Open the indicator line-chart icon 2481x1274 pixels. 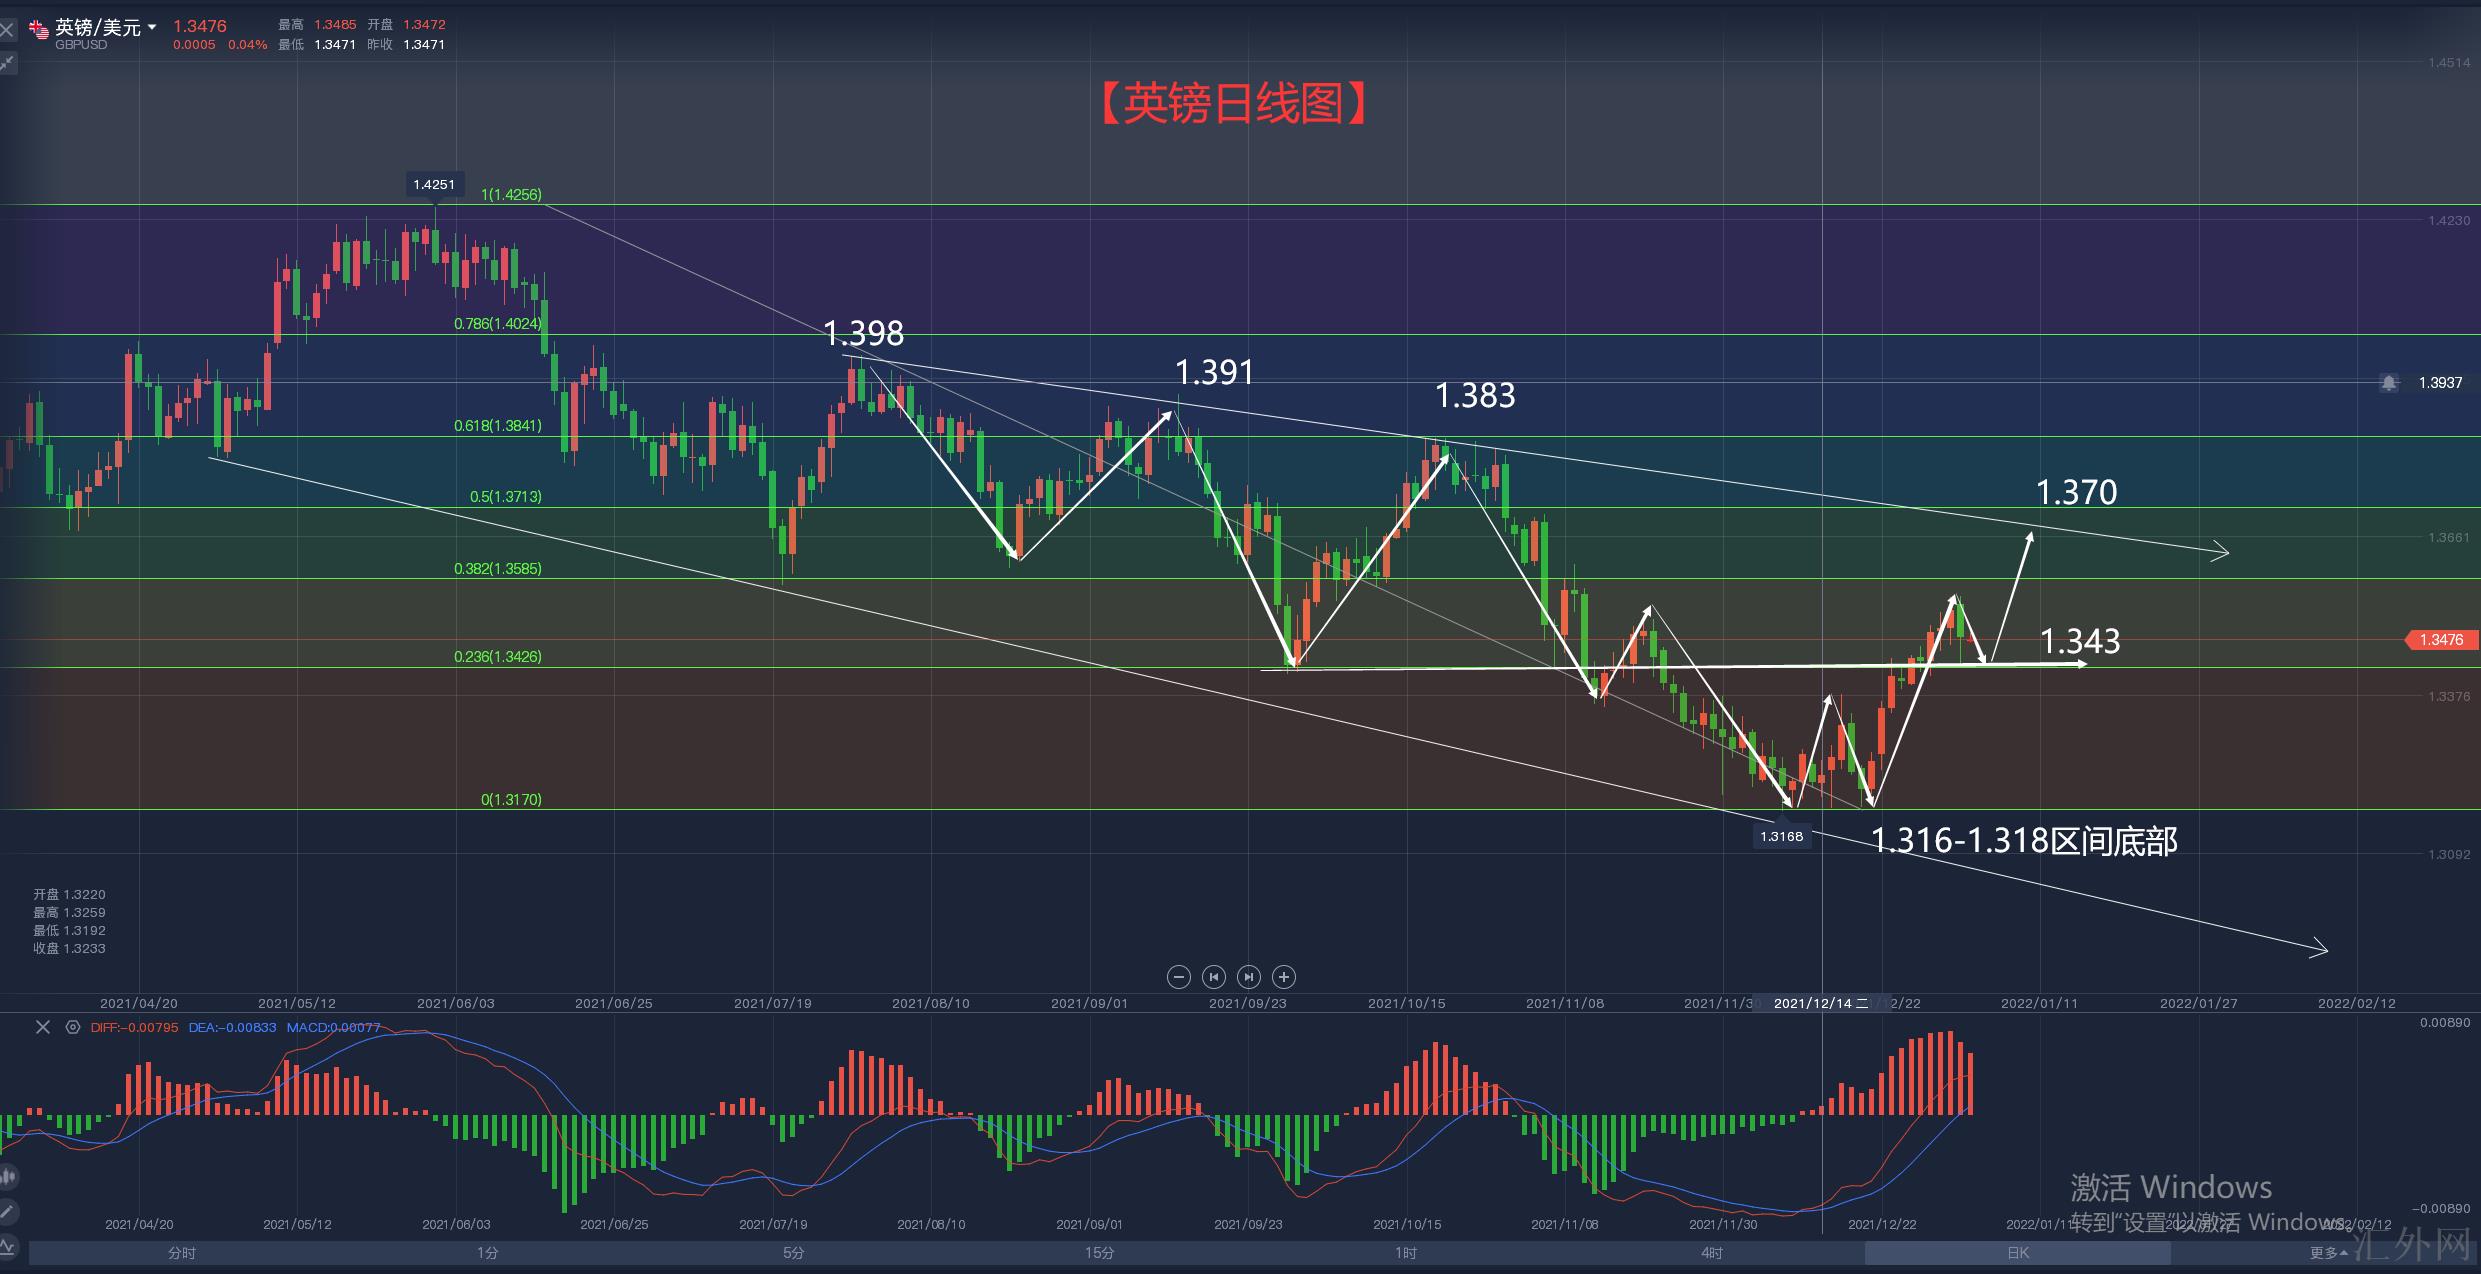(x=6, y=1246)
